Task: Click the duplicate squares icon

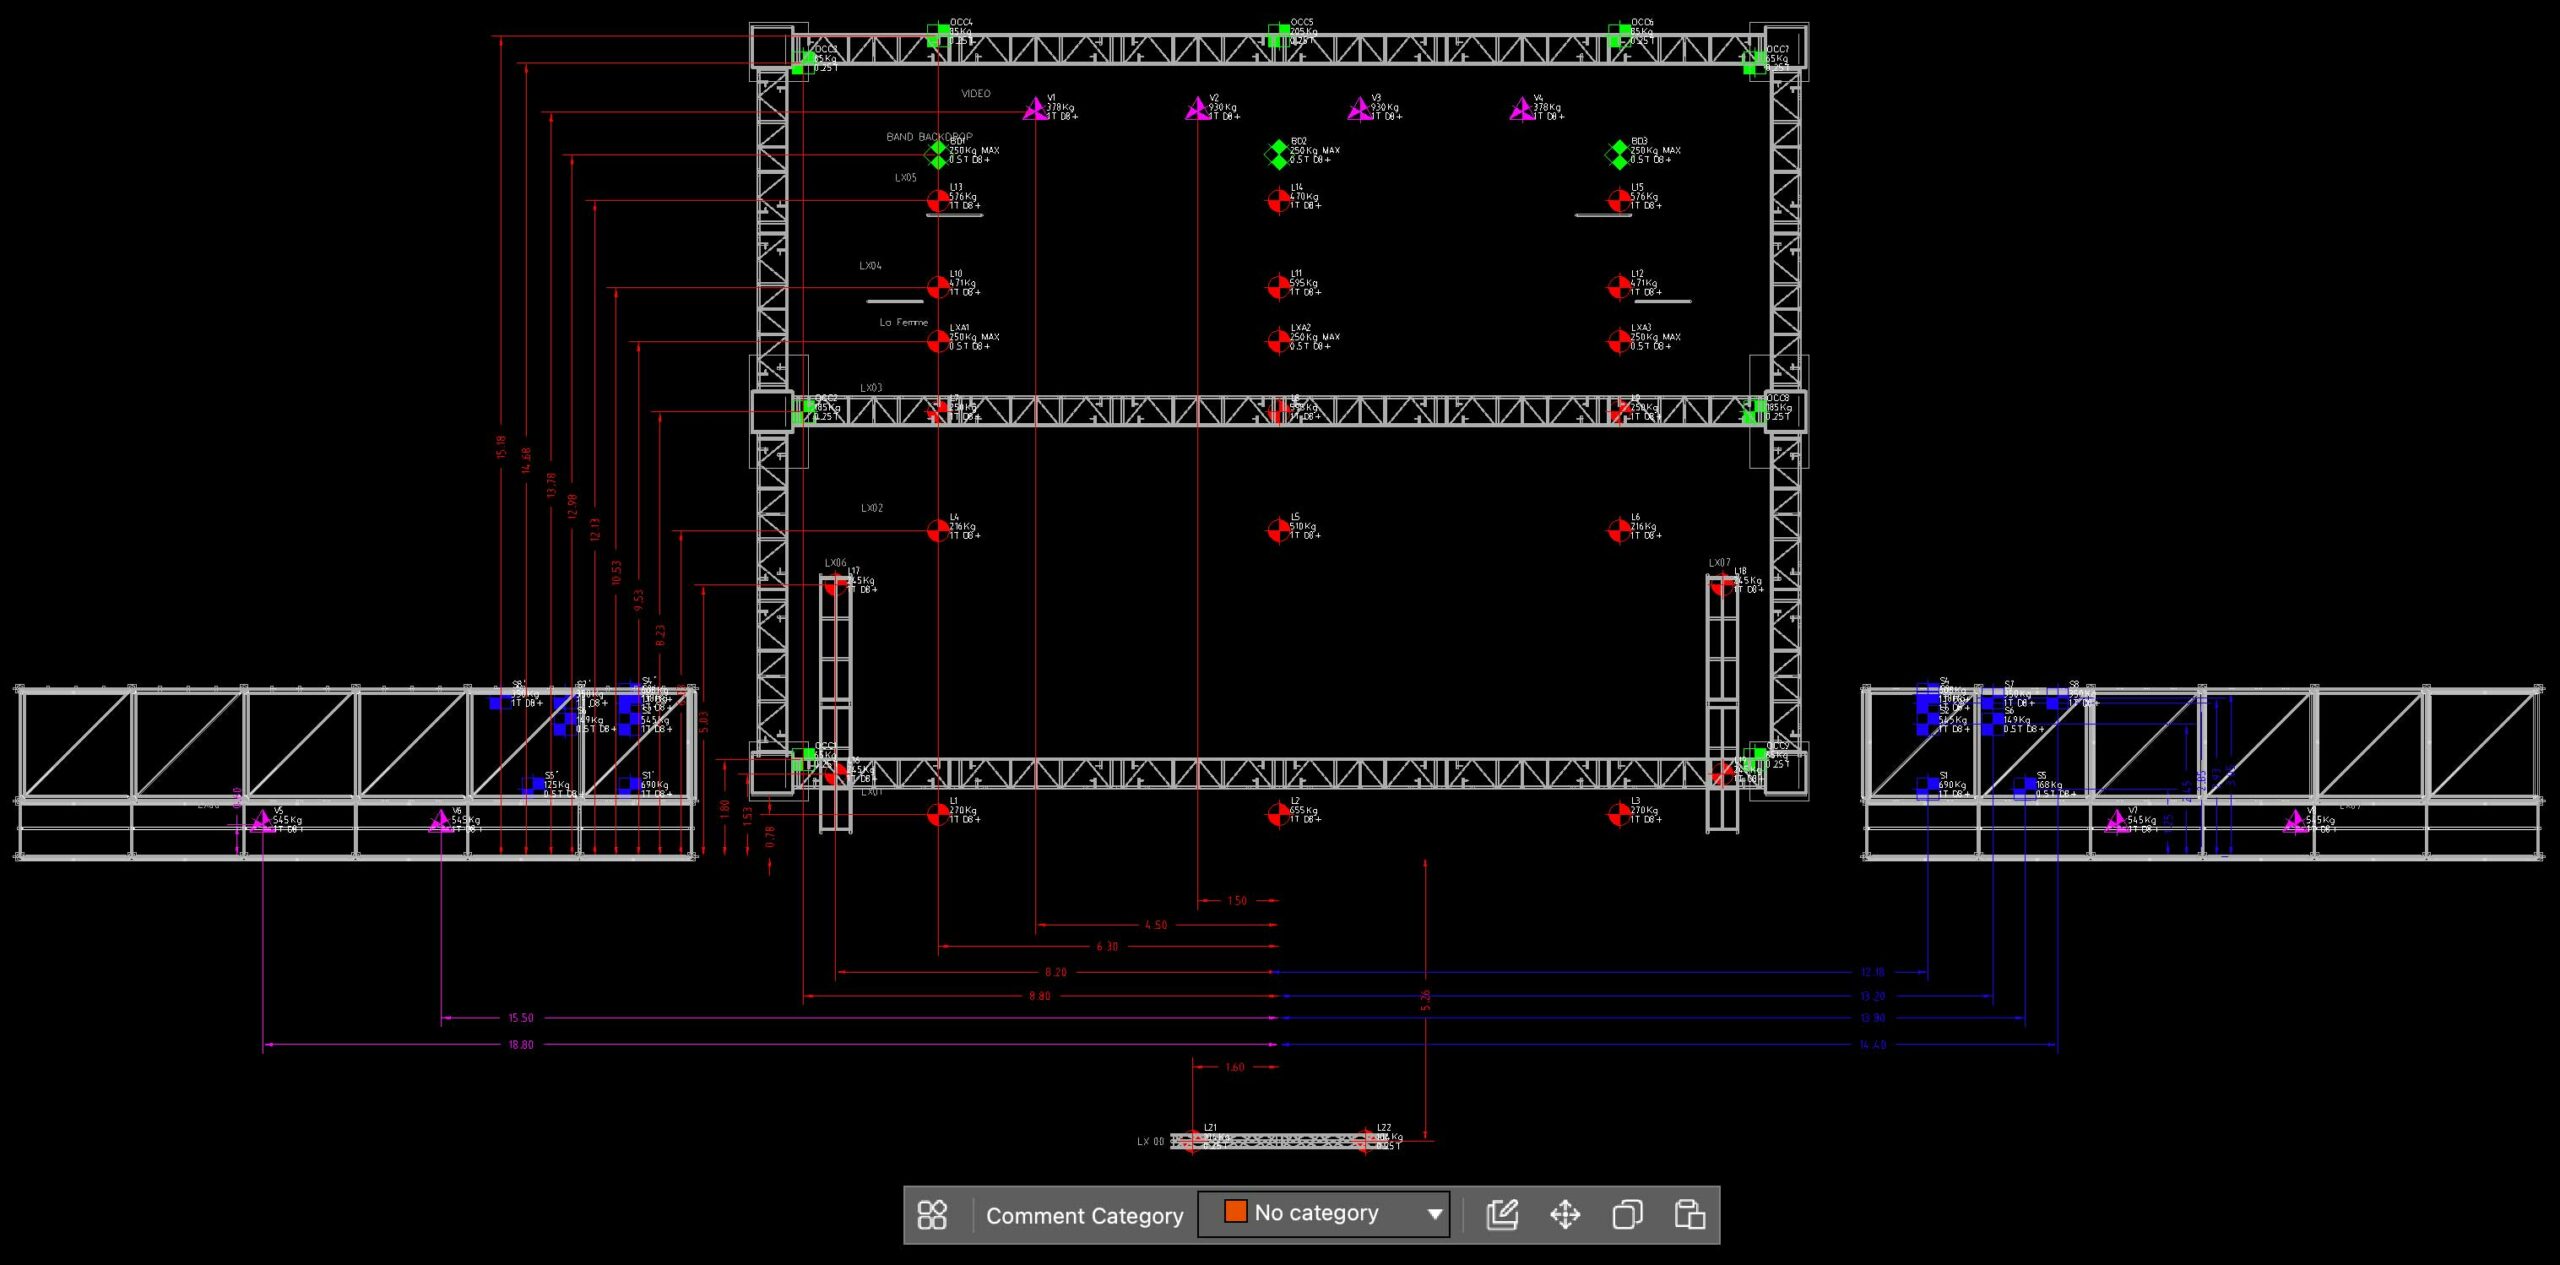Action: coord(1627,1215)
